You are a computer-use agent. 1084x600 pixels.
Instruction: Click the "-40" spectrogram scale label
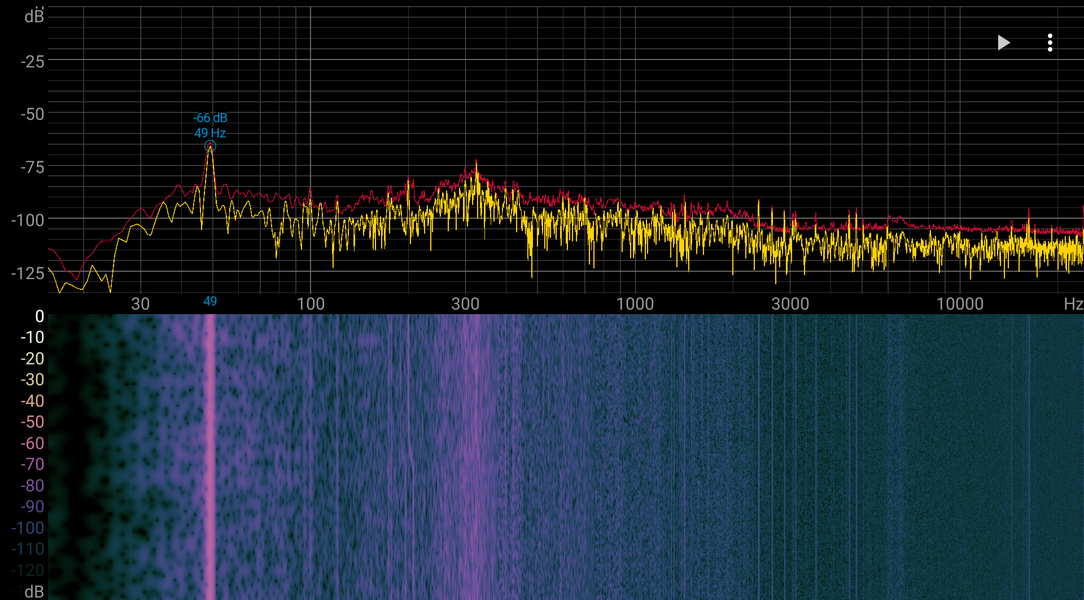[32, 401]
